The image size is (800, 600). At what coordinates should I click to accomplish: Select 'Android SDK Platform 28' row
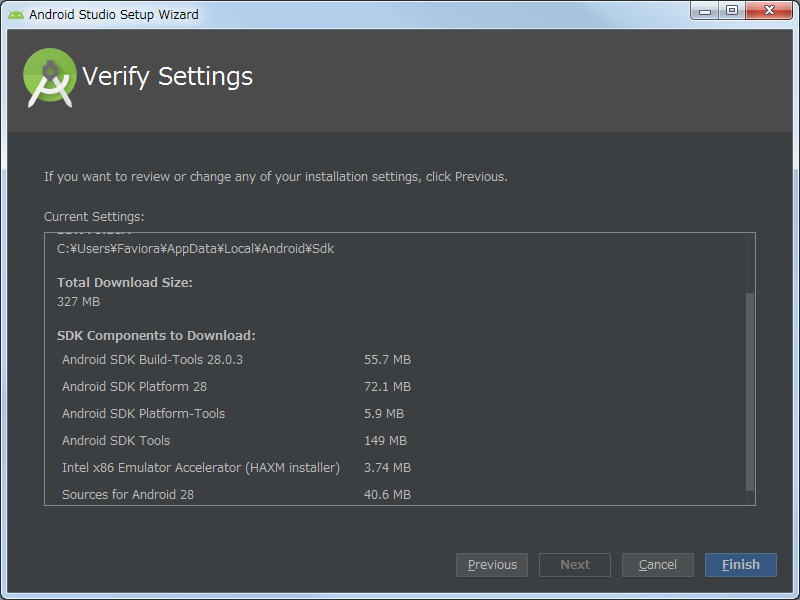236,387
